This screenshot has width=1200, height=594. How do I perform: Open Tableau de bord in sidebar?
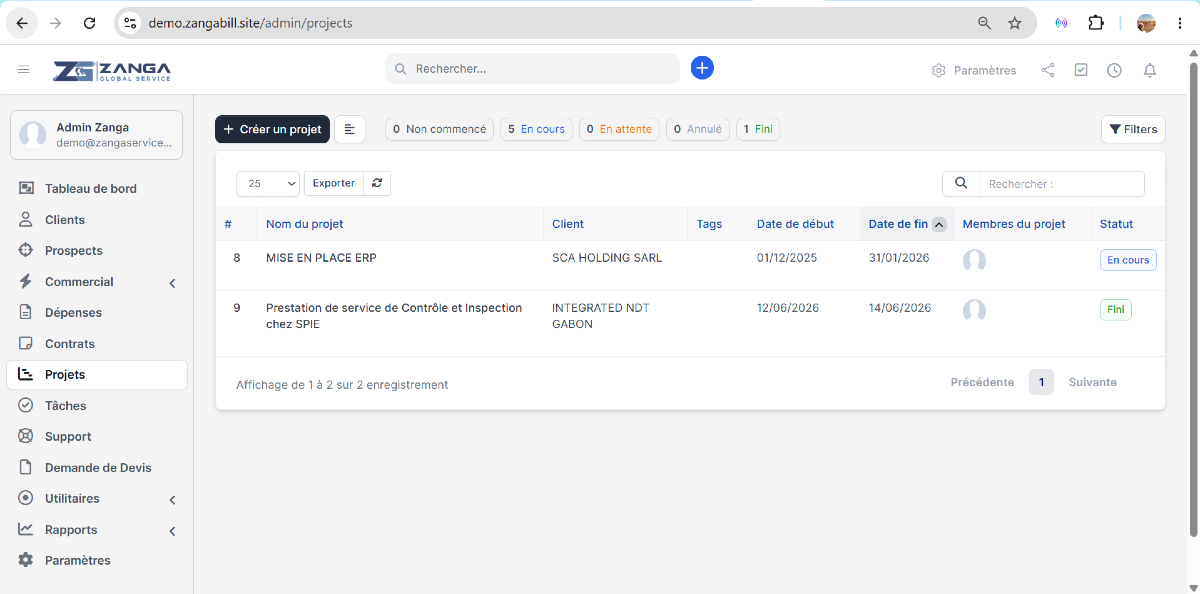coord(97,188)
